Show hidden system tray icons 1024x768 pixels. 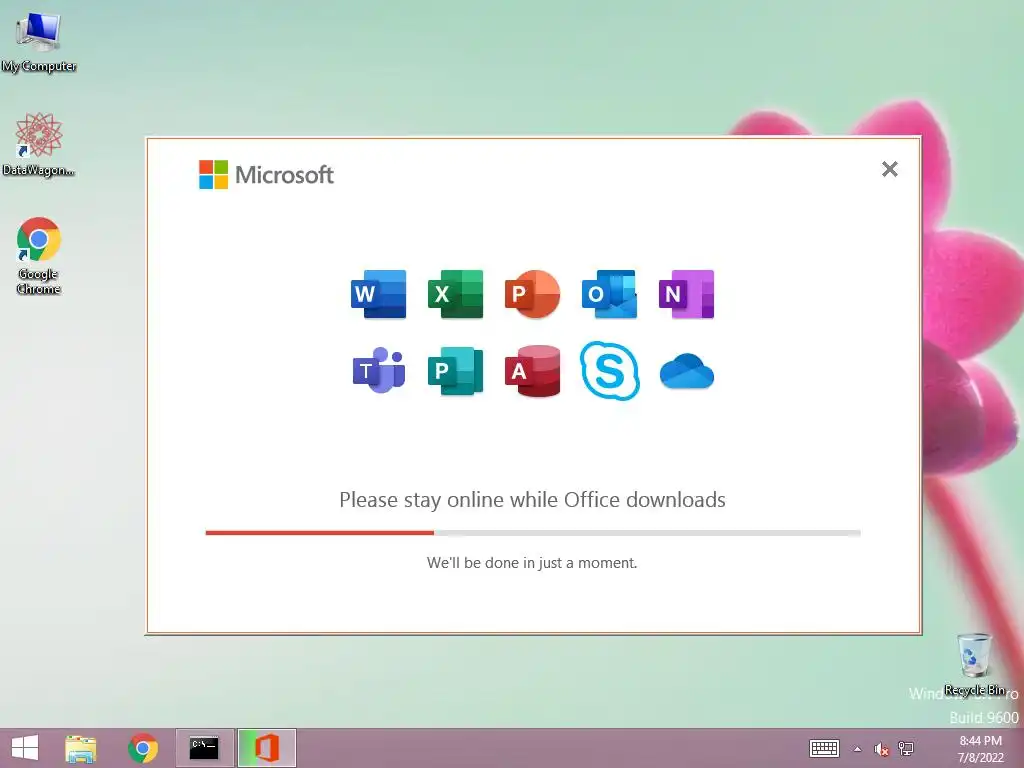point(857,749)
